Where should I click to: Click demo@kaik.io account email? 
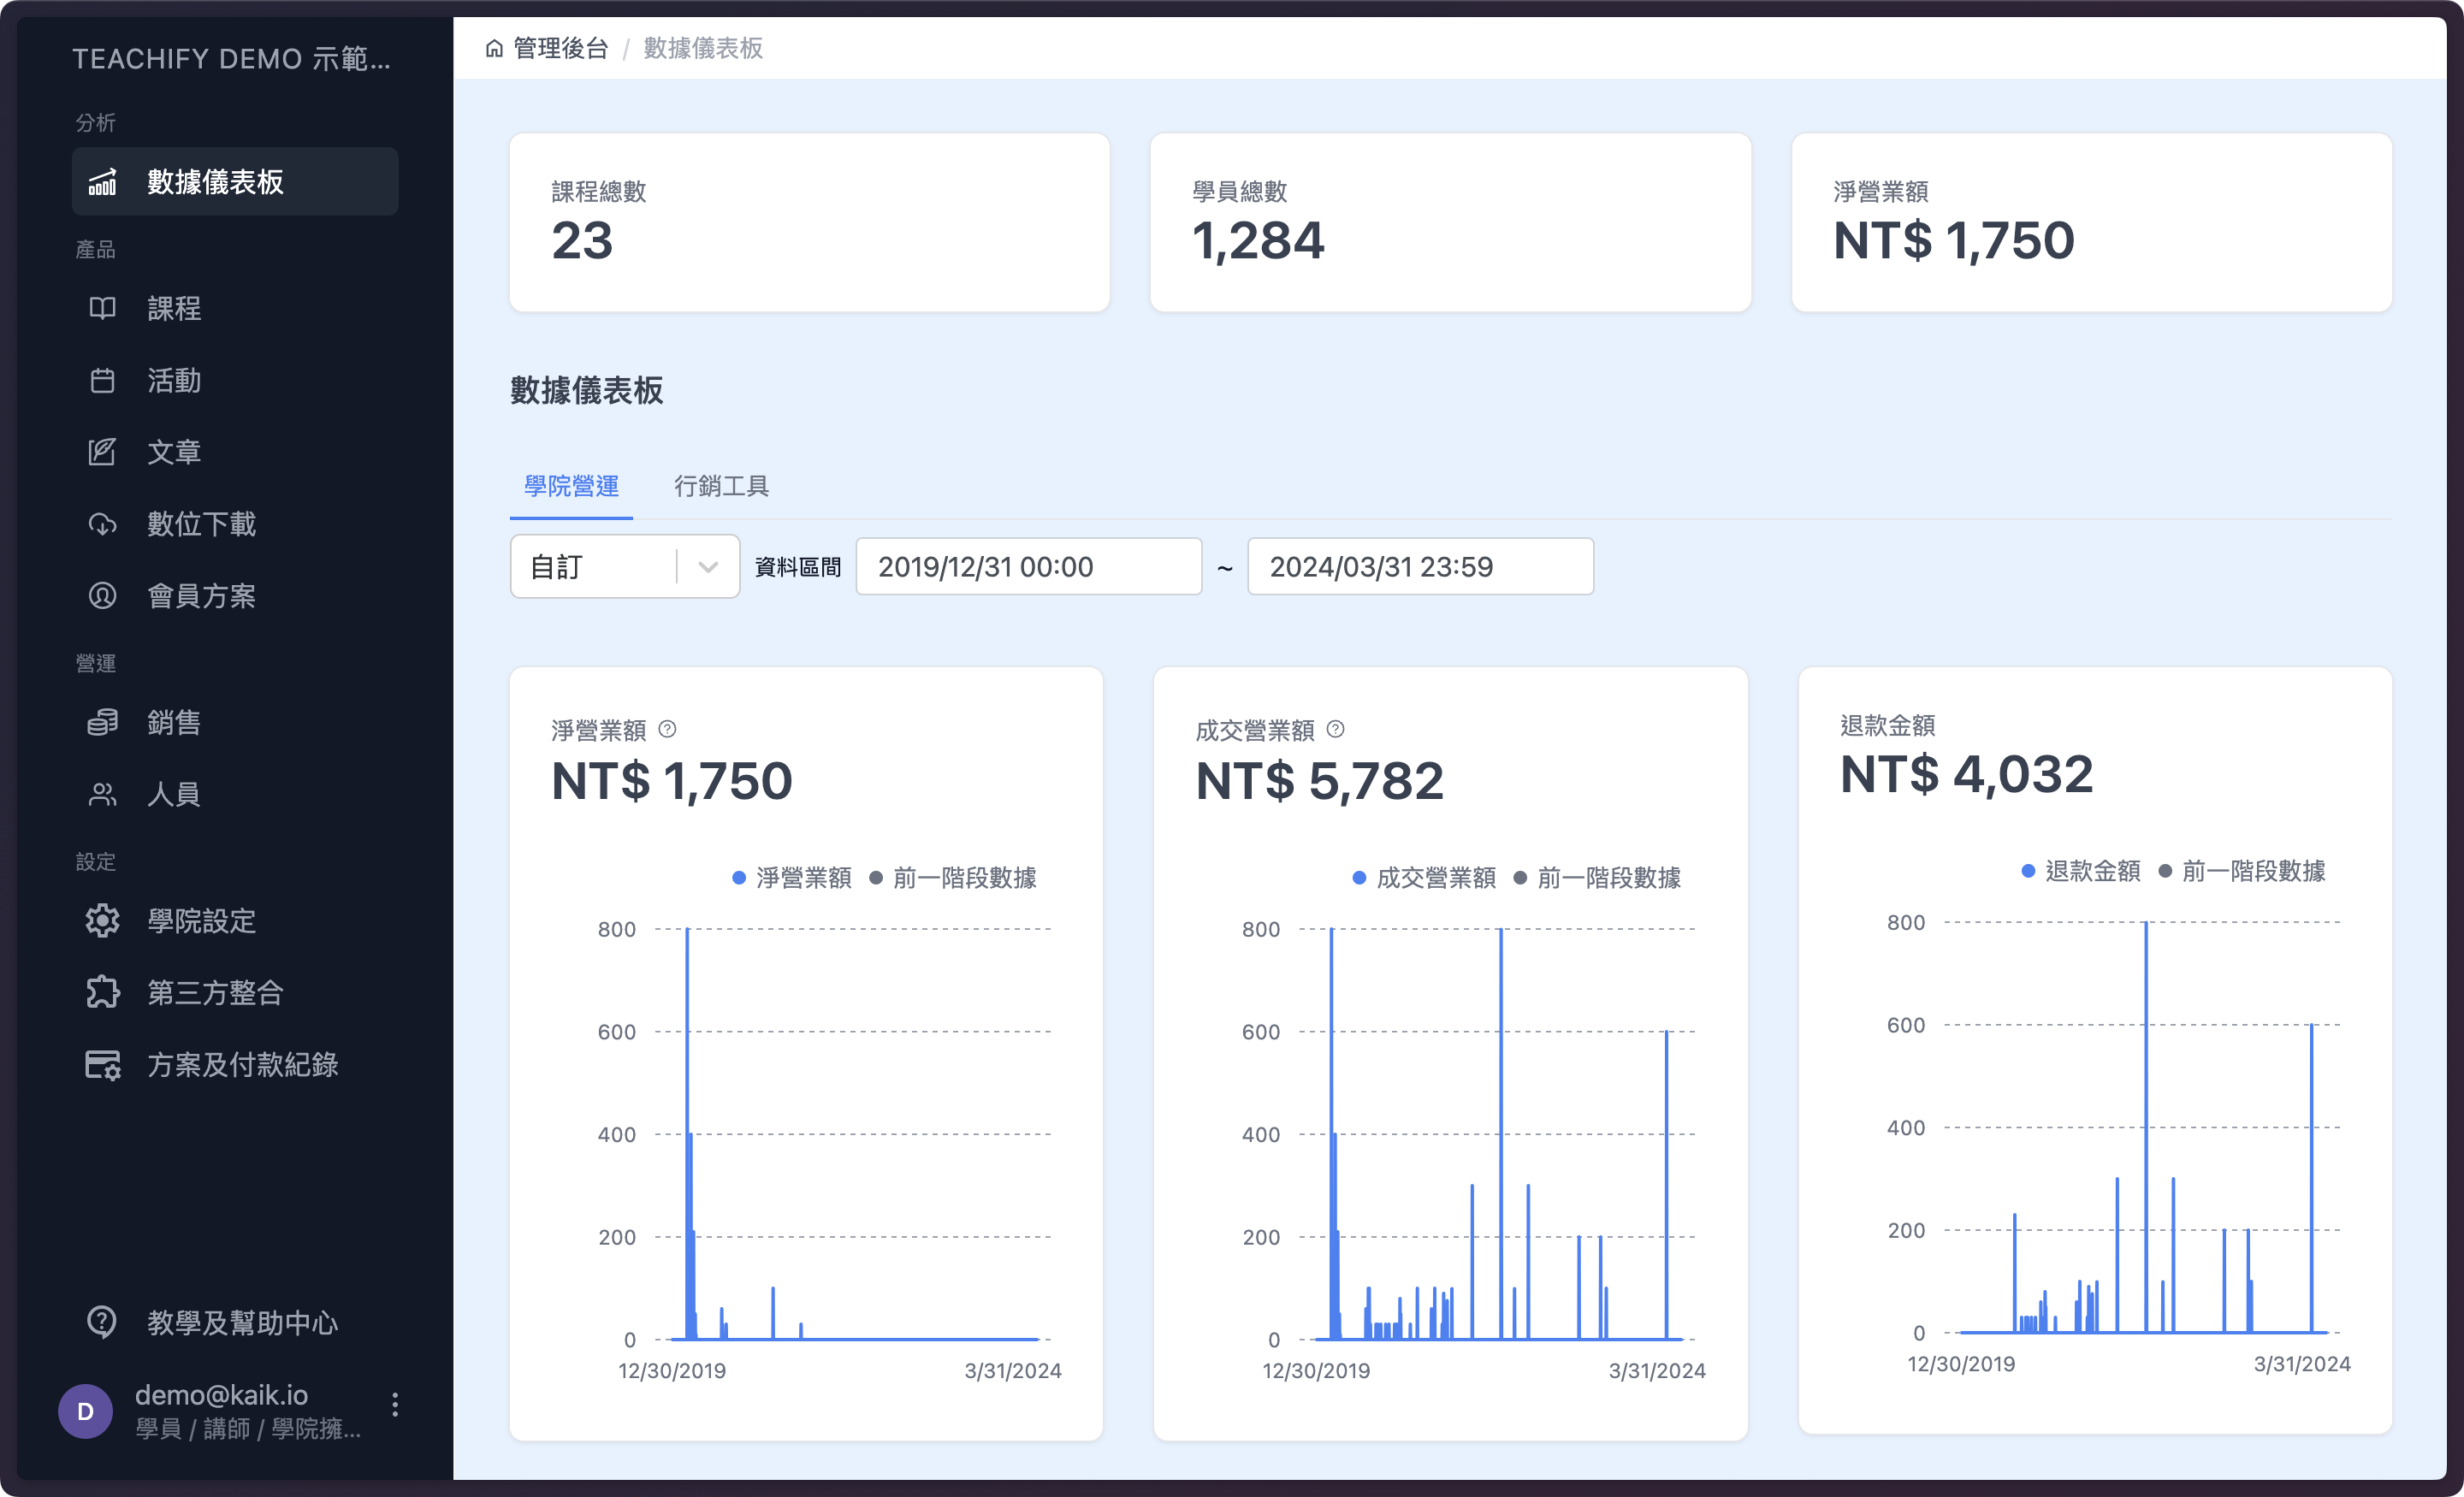point(222,1394)
